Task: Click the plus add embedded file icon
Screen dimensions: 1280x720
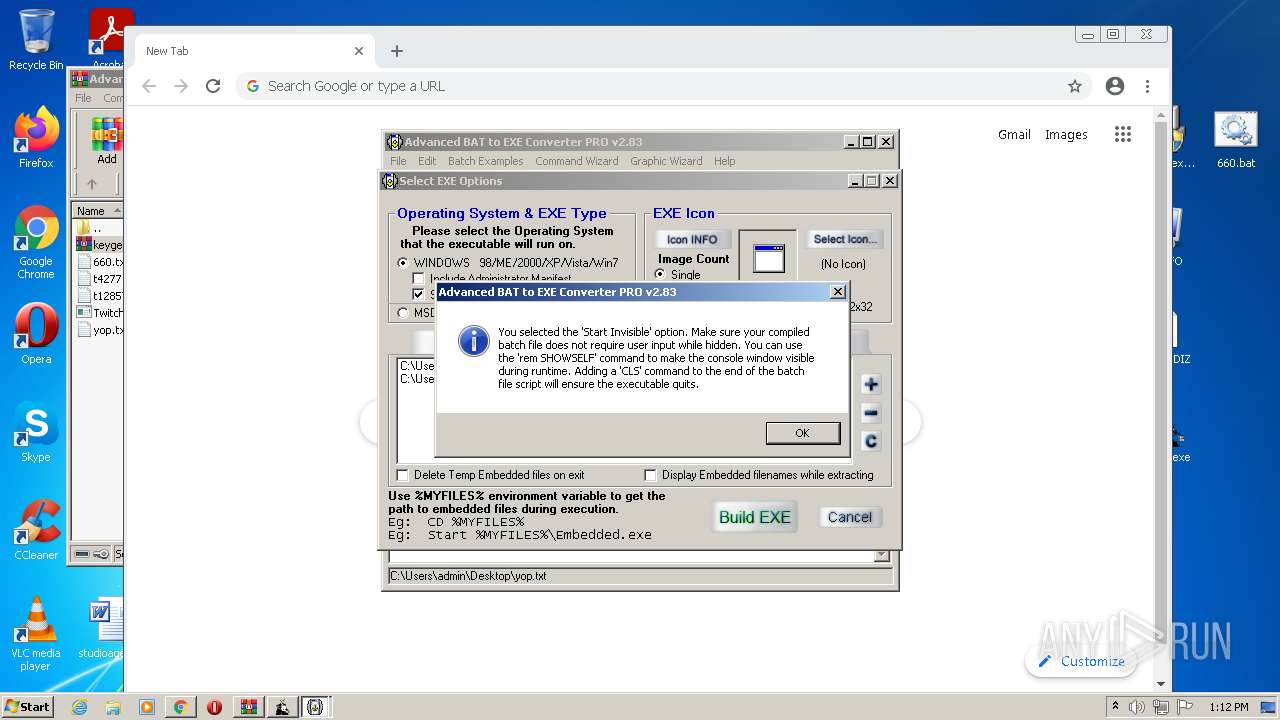Action: (870, 384)
